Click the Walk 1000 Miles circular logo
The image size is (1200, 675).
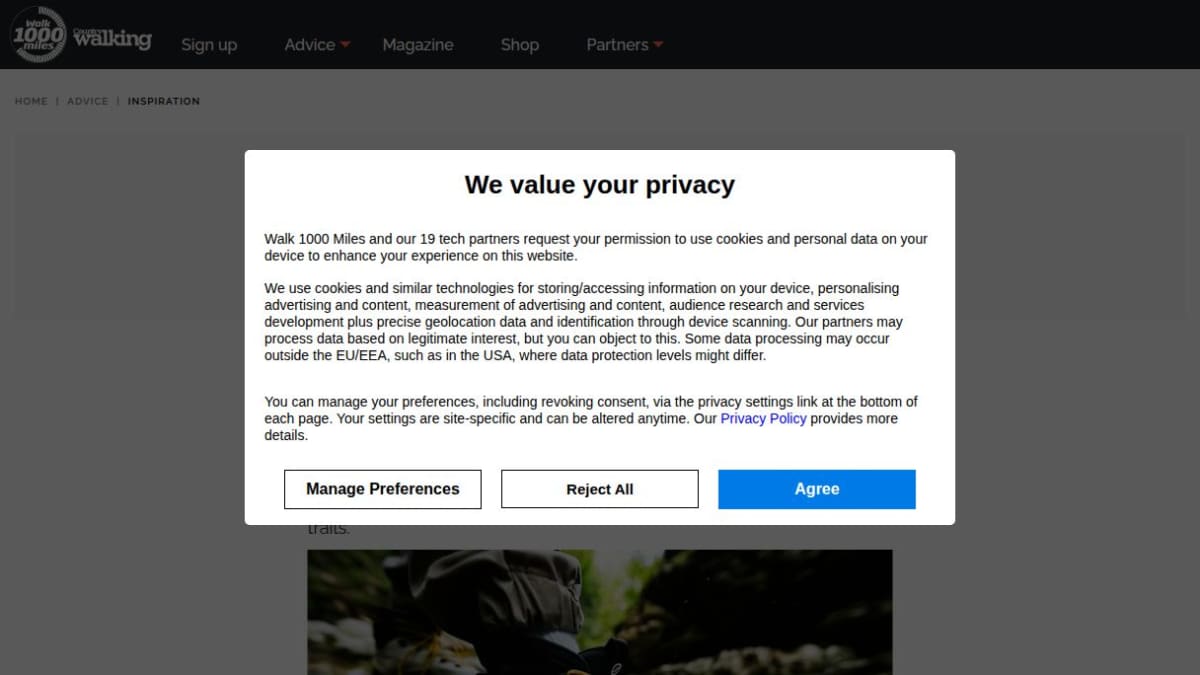pos(38,35)
